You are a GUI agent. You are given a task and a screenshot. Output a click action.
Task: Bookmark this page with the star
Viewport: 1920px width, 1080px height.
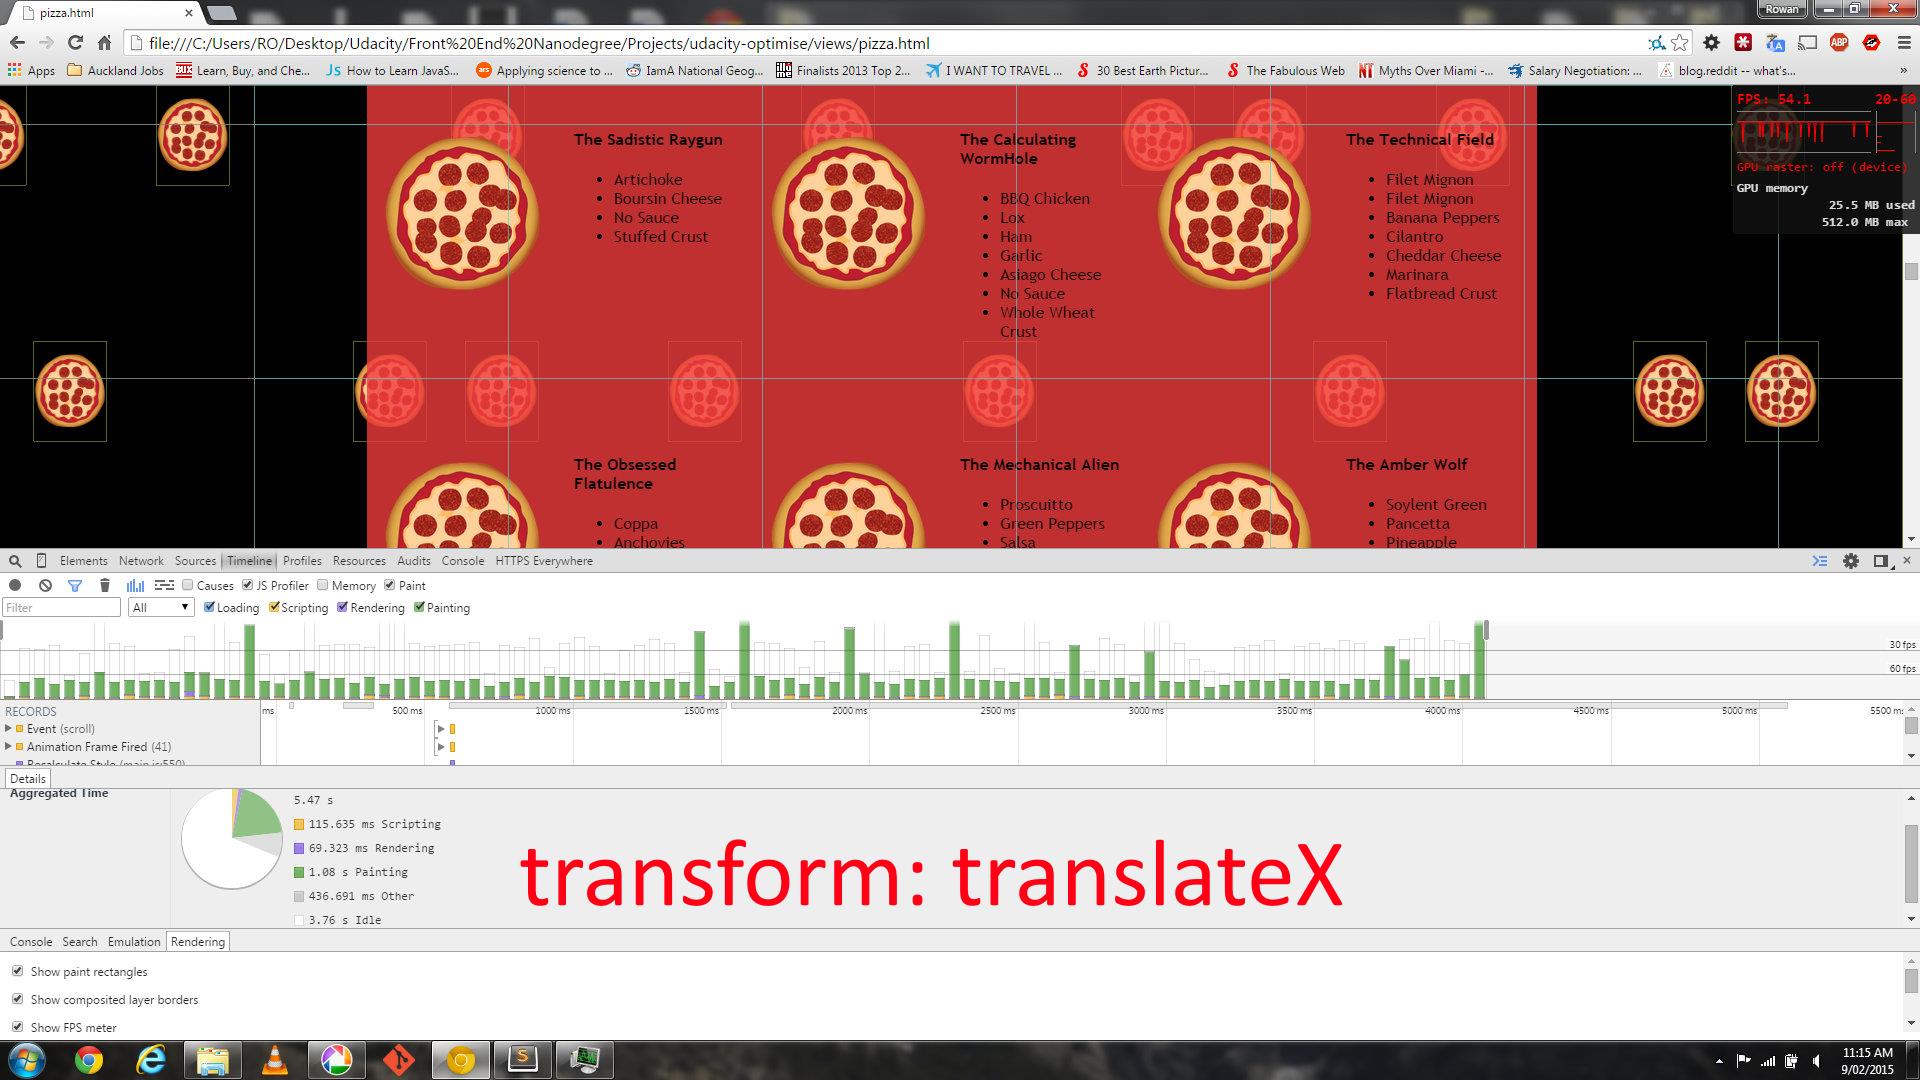pyautogui.click(x=1680, y=43)
